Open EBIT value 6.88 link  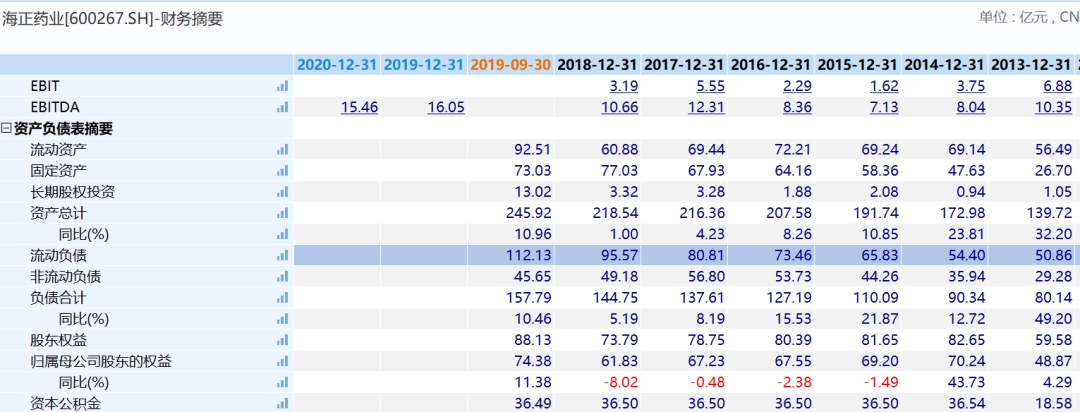(x=1058, y=86)
